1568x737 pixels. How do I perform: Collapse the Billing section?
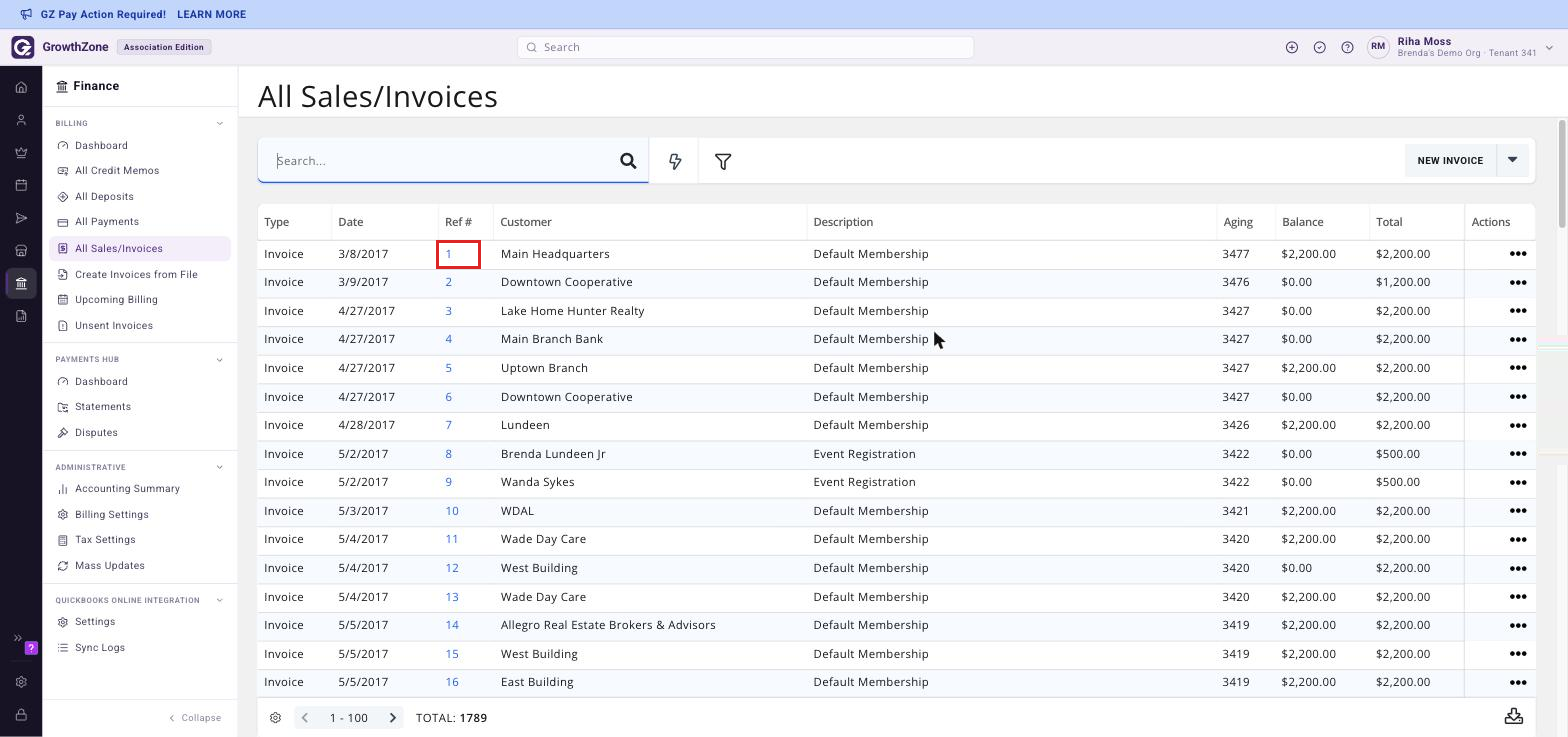click(220, 124)
